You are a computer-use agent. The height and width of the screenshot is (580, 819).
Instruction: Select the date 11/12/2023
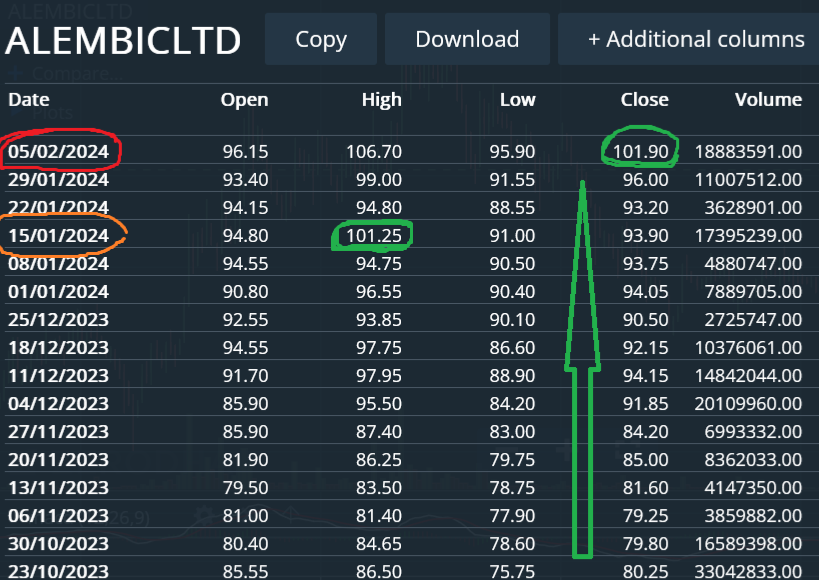(58, 376)
